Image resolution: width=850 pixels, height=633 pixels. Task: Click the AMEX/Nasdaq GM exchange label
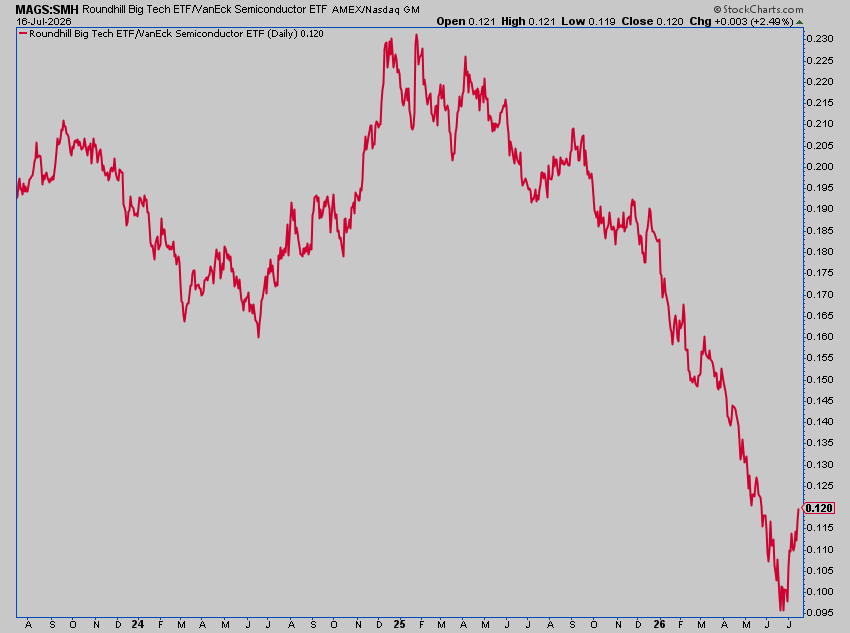(375, 10)
